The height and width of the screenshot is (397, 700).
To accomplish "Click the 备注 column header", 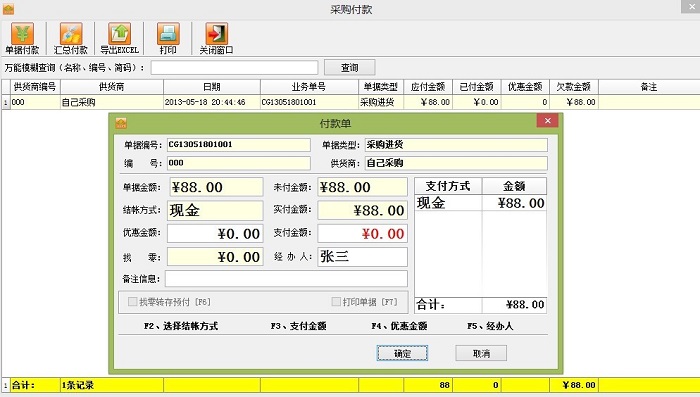I will point(649,87).
